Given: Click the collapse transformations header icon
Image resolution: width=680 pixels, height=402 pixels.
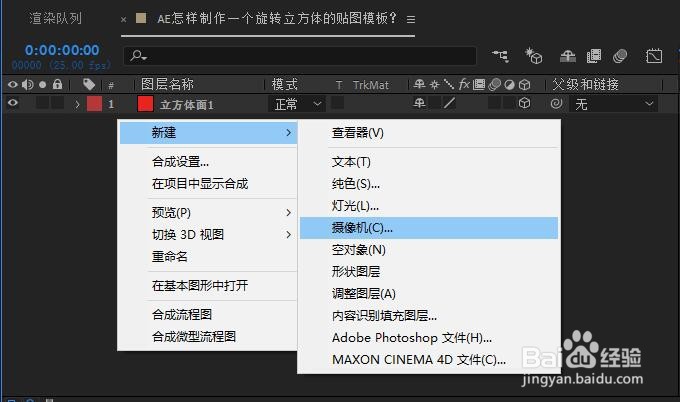Looking at the screenshot, I should (x=434, y=84).
